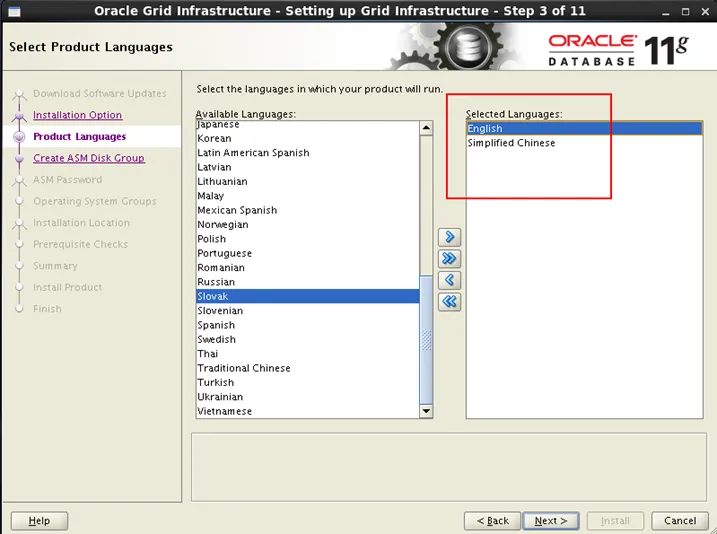Screen dimensions: 717x534
Task: Select Mexican Spanish language
Action: (308, 210)
